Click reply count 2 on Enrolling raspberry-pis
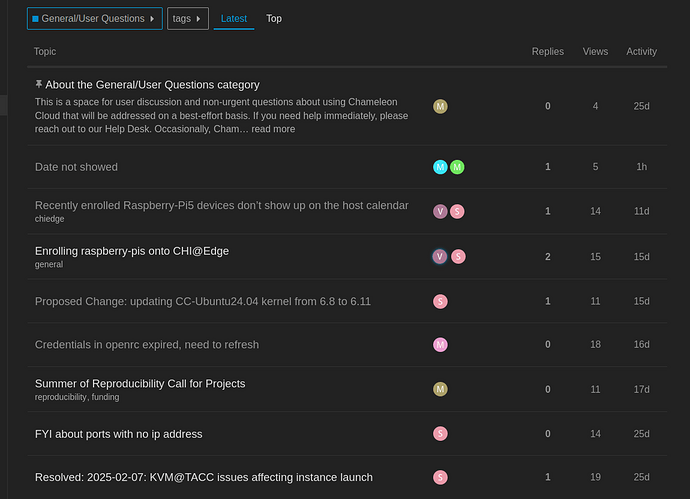Screen dimensions: 690x499 pos(547,257)
